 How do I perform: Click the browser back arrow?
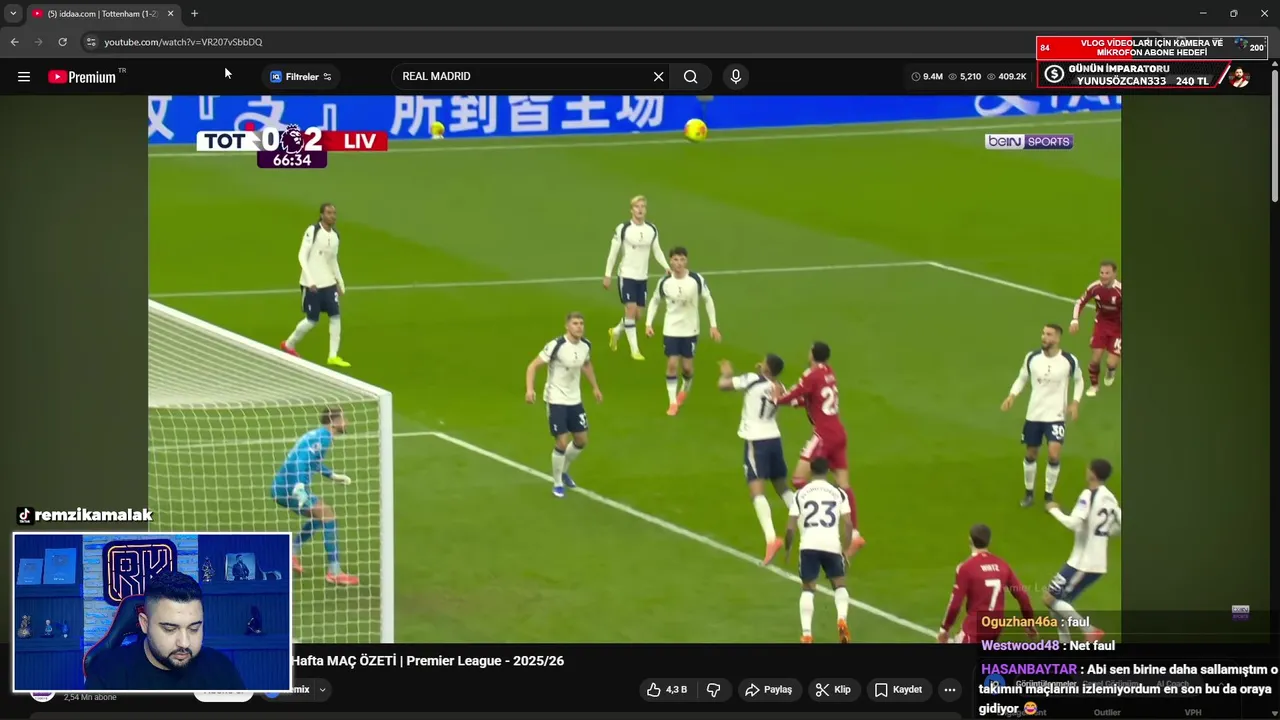point(15,42)
